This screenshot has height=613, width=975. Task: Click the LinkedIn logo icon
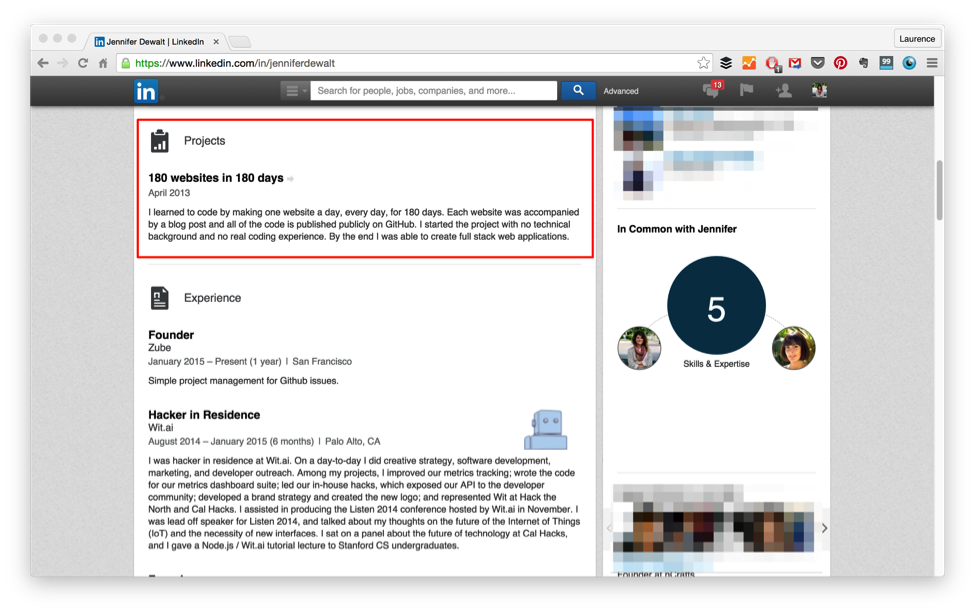(146, 90)
